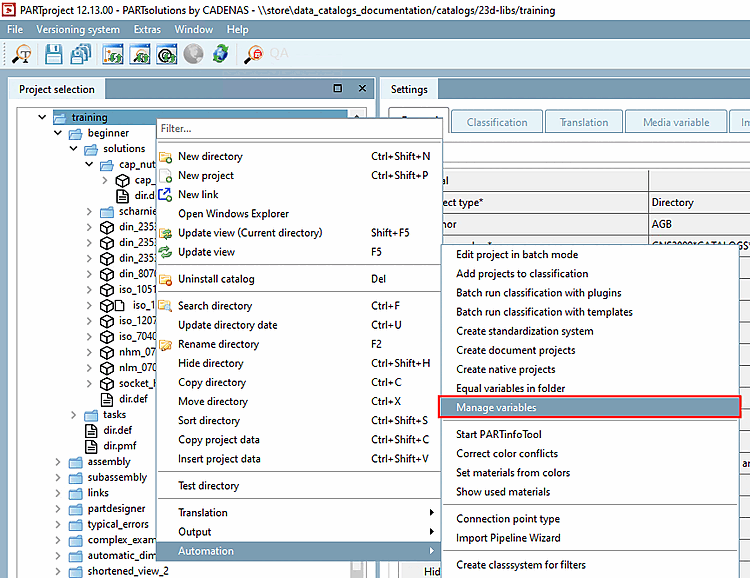Click the New link arrow icon
Viewport: 750px width, 578px height.
pyautogui.click(x=165, y=195)
